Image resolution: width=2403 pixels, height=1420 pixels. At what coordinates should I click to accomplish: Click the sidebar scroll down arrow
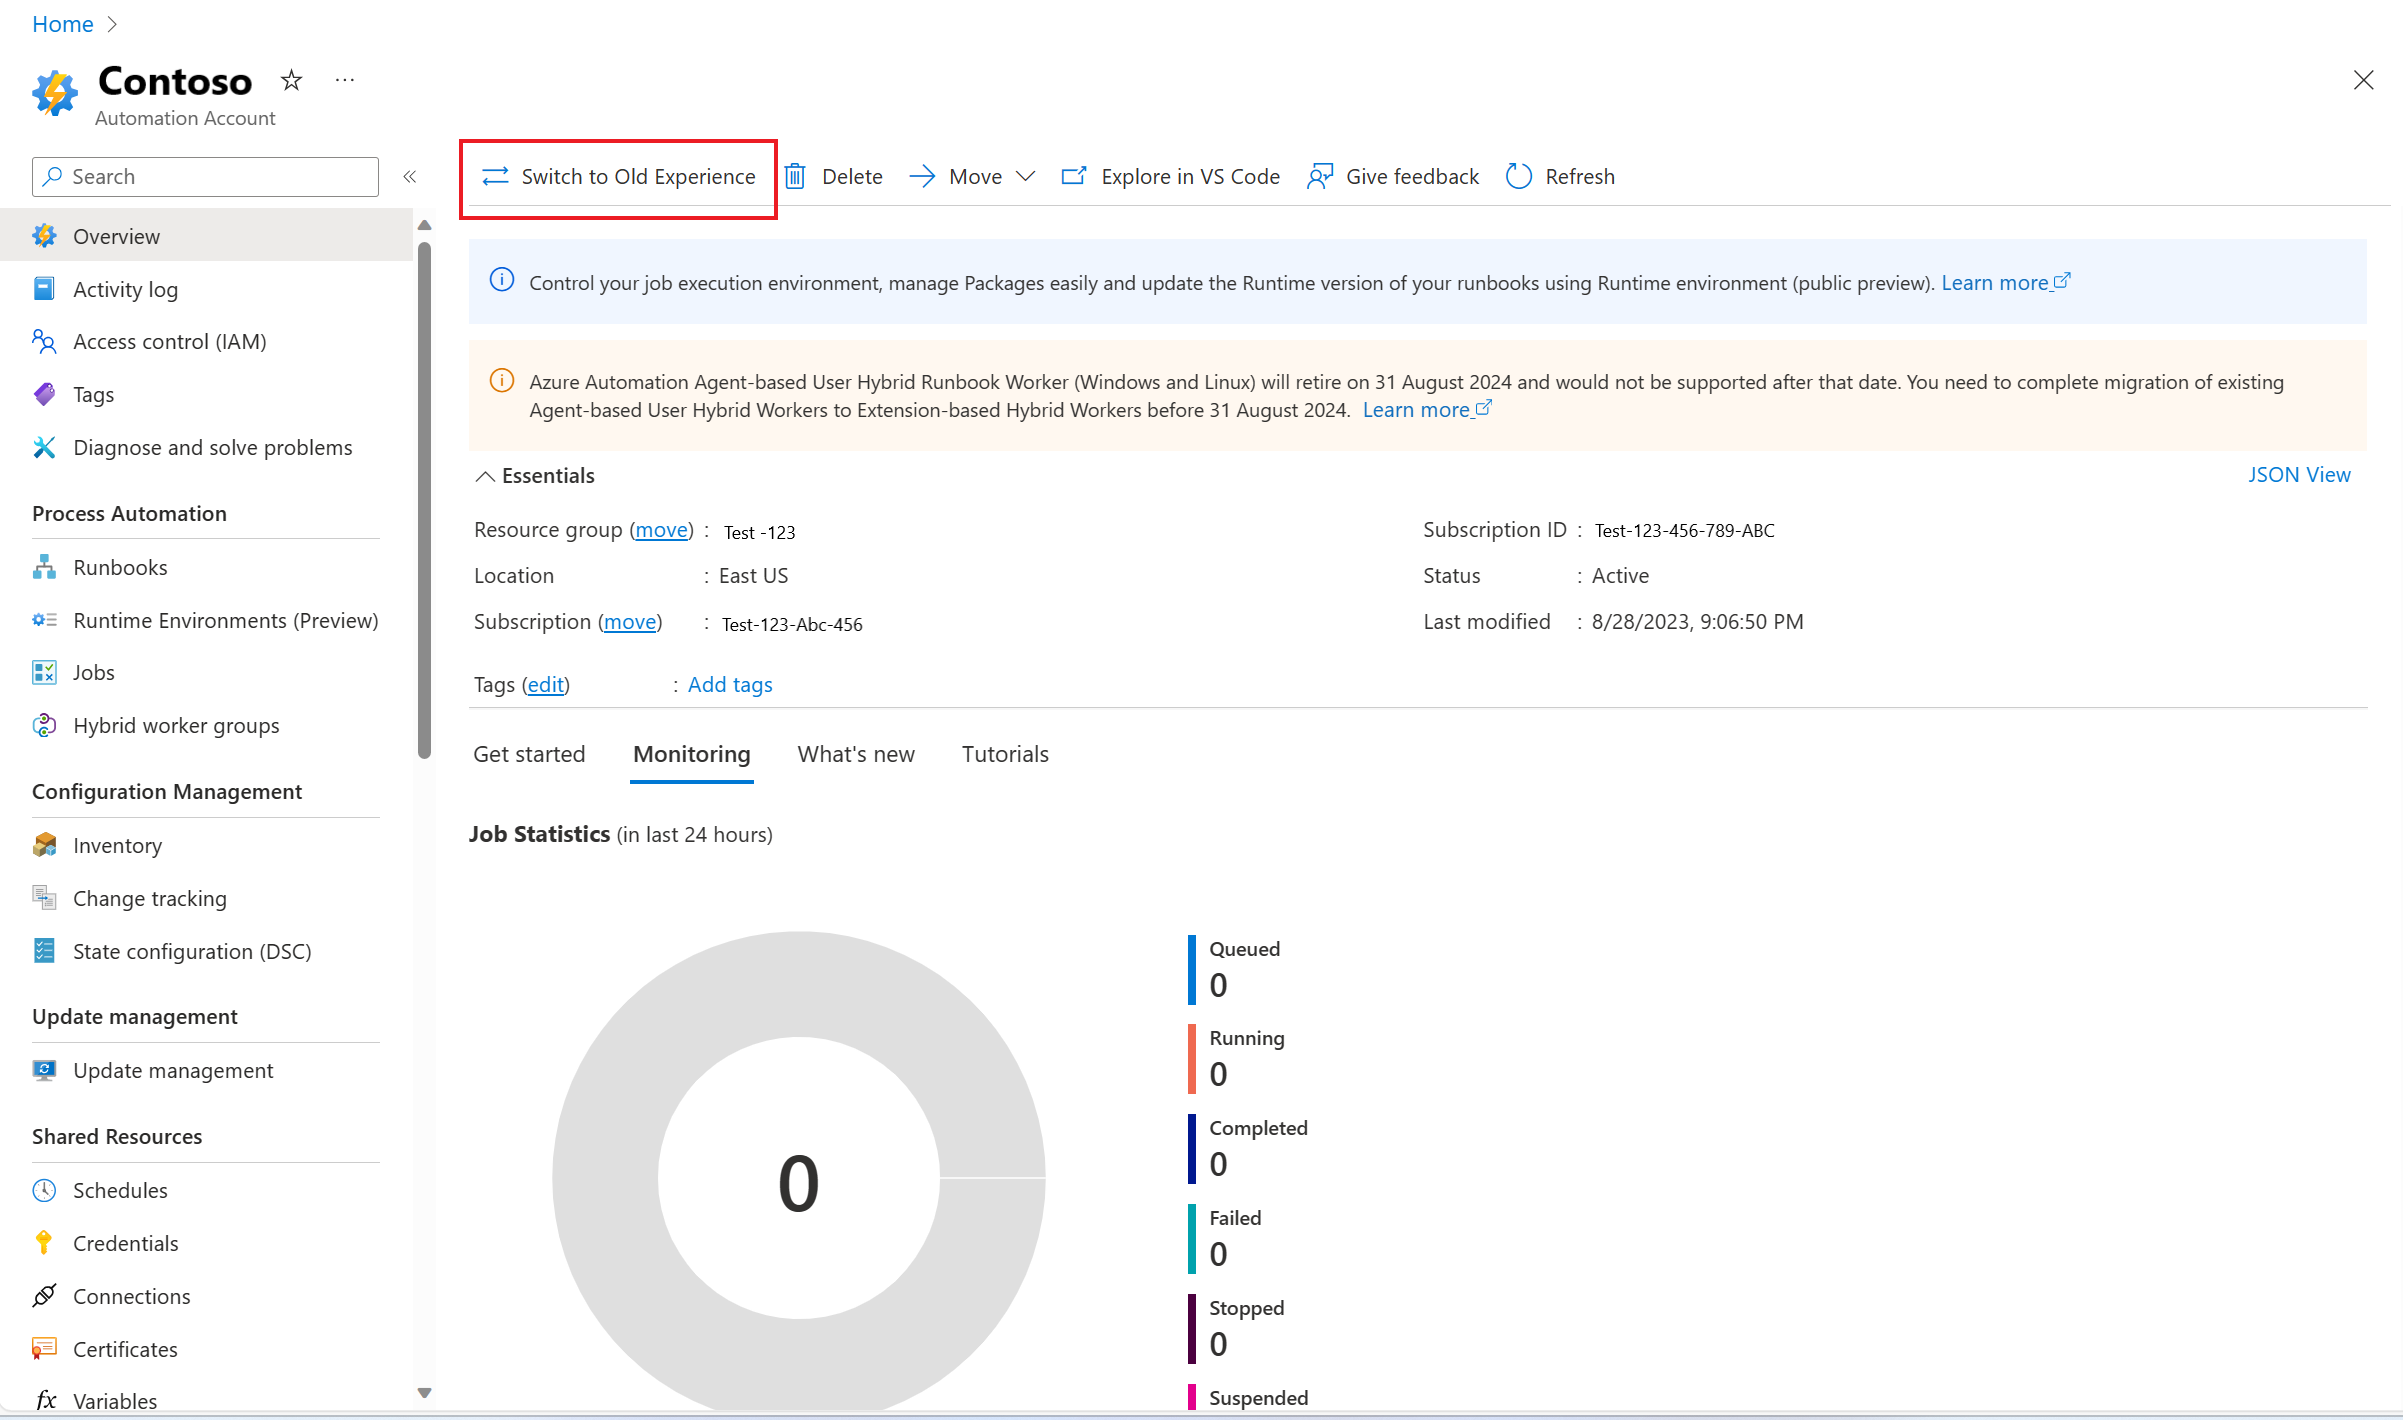click(424, 1393)
